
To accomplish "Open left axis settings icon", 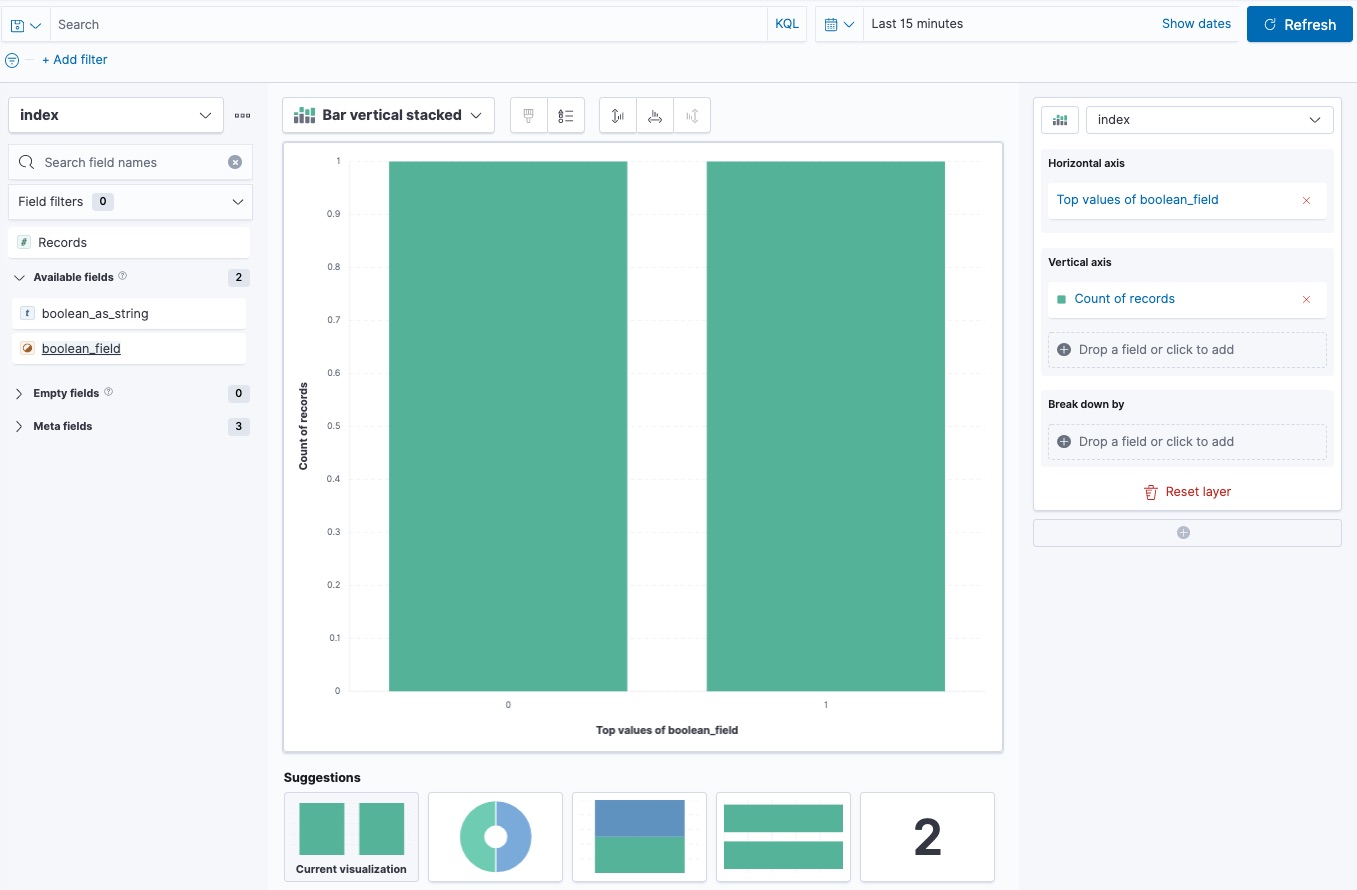I will (x=618, y=116).
